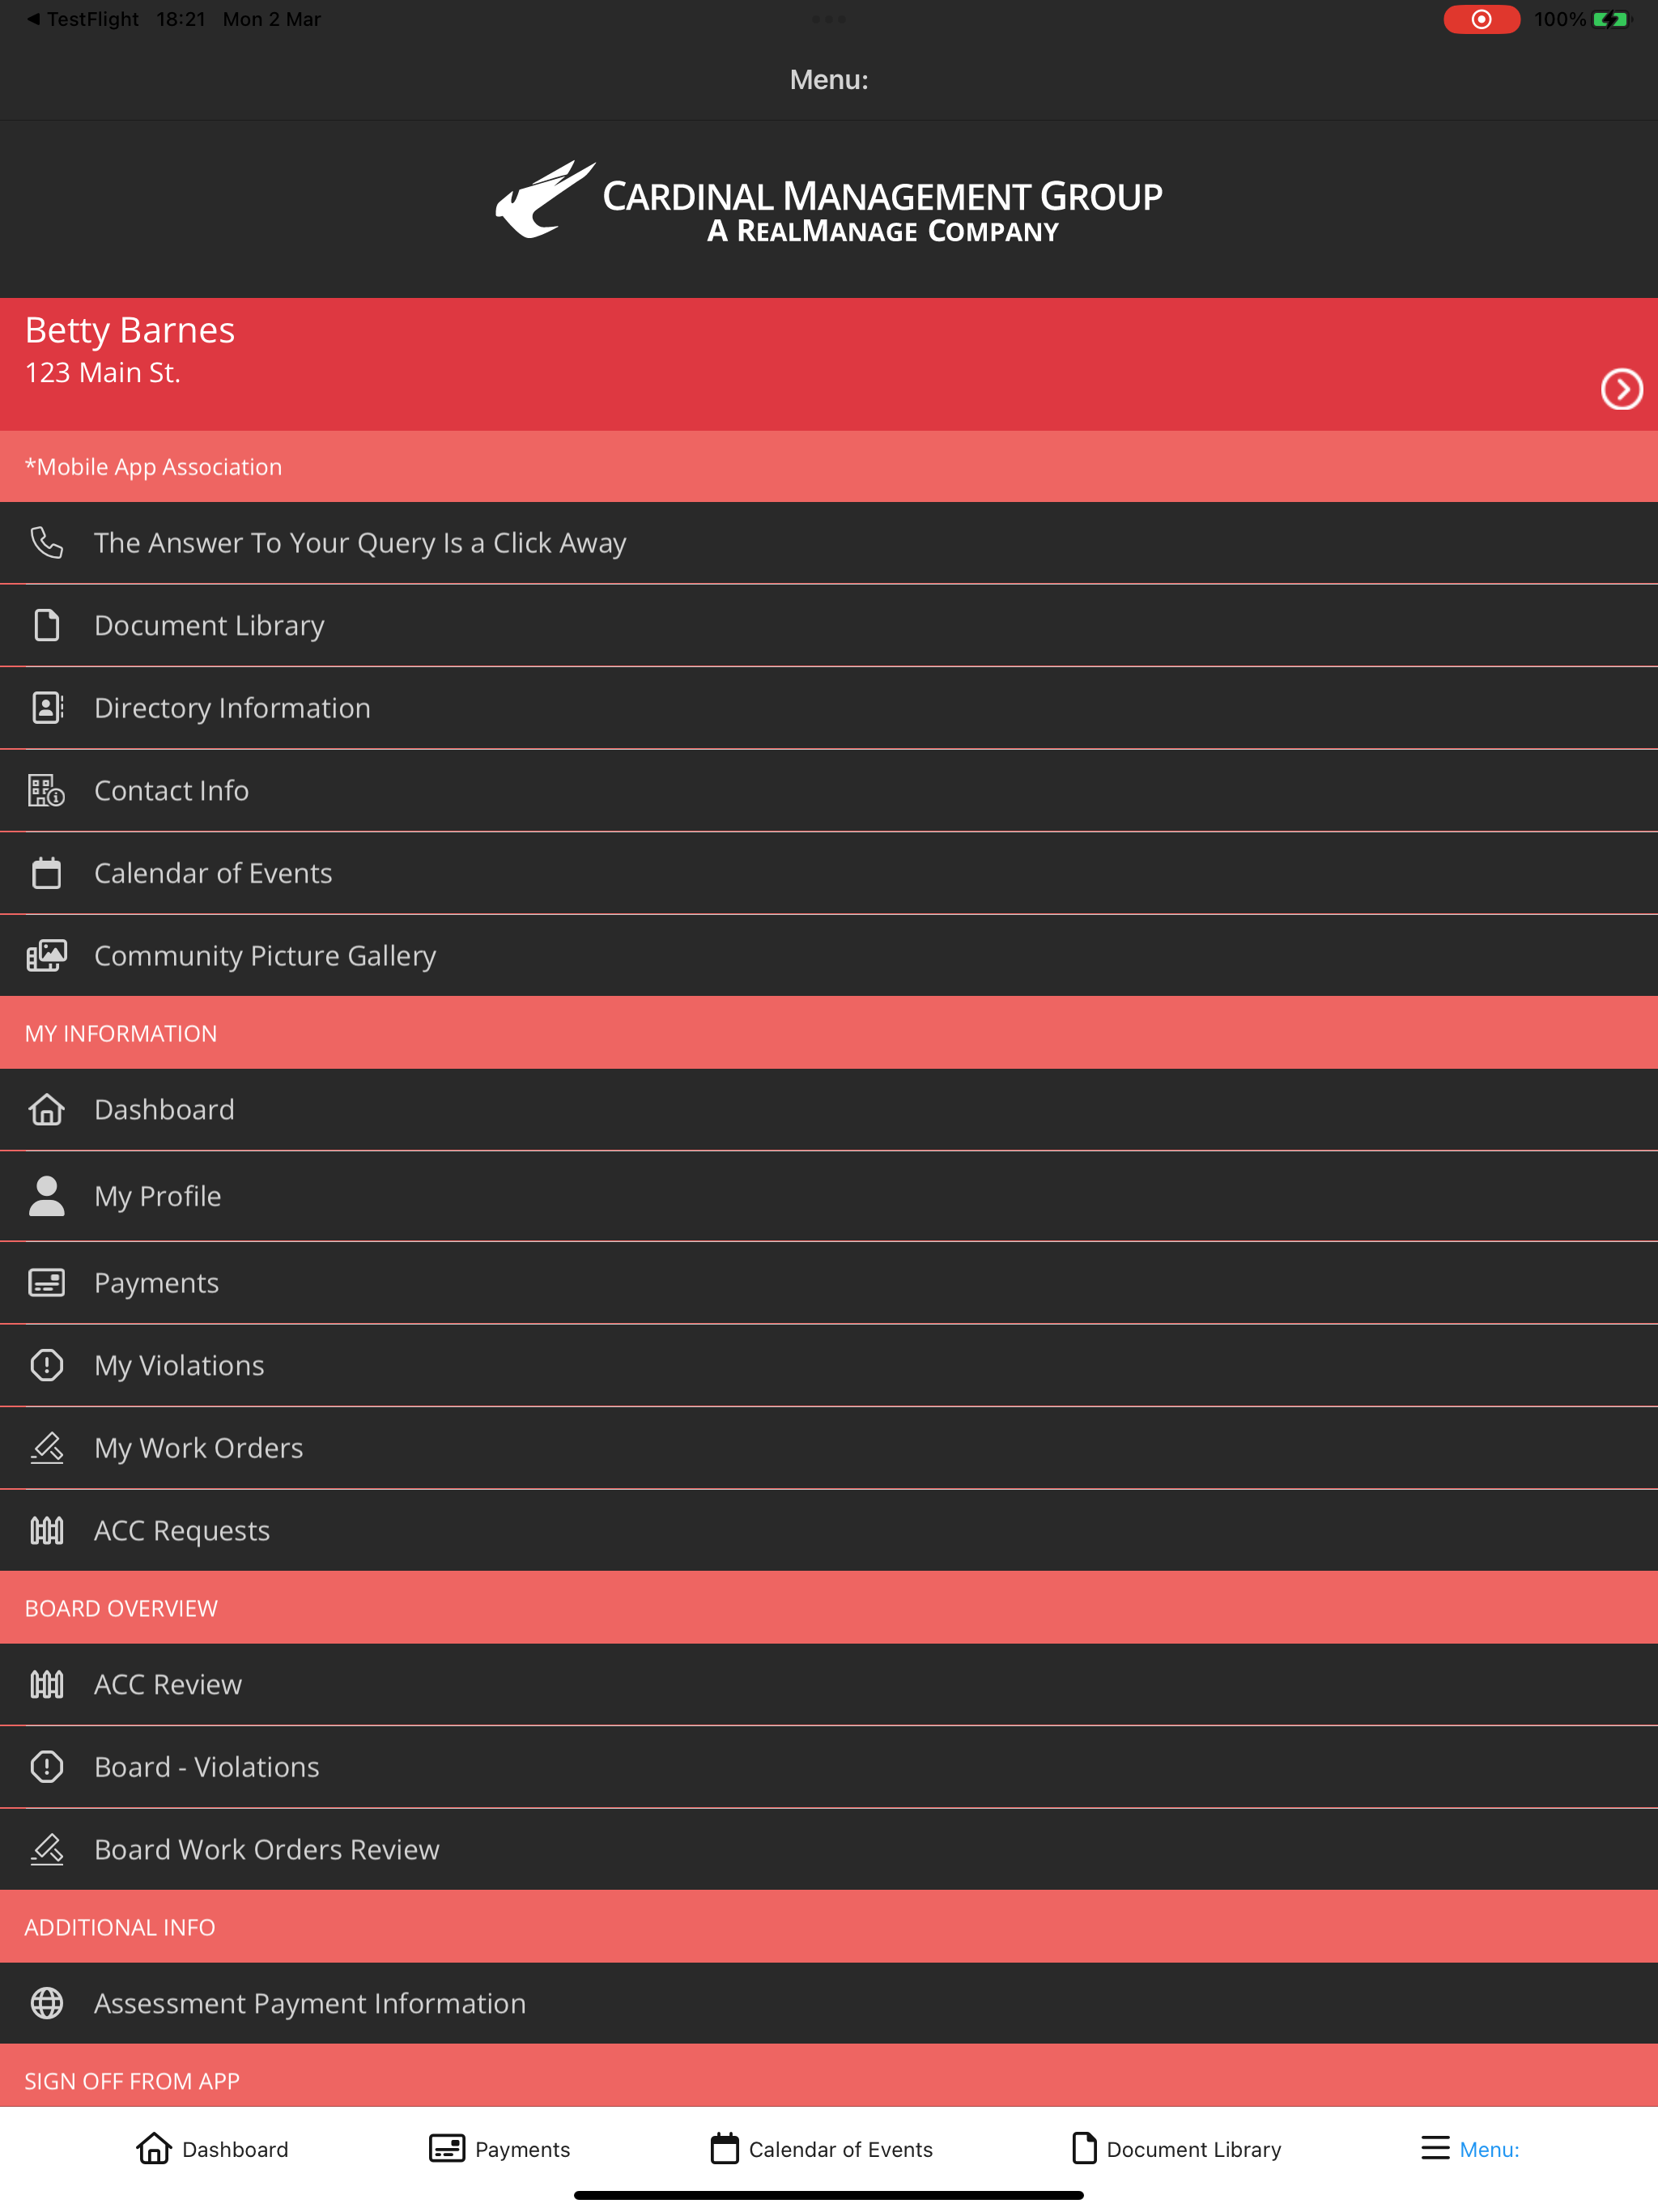Tap the battery indicator in status bar
Image resolution: width=1658 pixels, height=2212 pixels.
tap(1610, 19)
